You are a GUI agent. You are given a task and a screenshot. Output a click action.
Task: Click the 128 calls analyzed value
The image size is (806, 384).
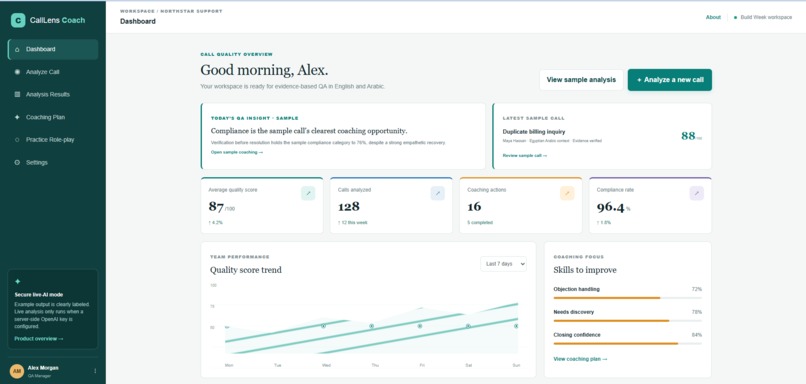click(349, 207)
